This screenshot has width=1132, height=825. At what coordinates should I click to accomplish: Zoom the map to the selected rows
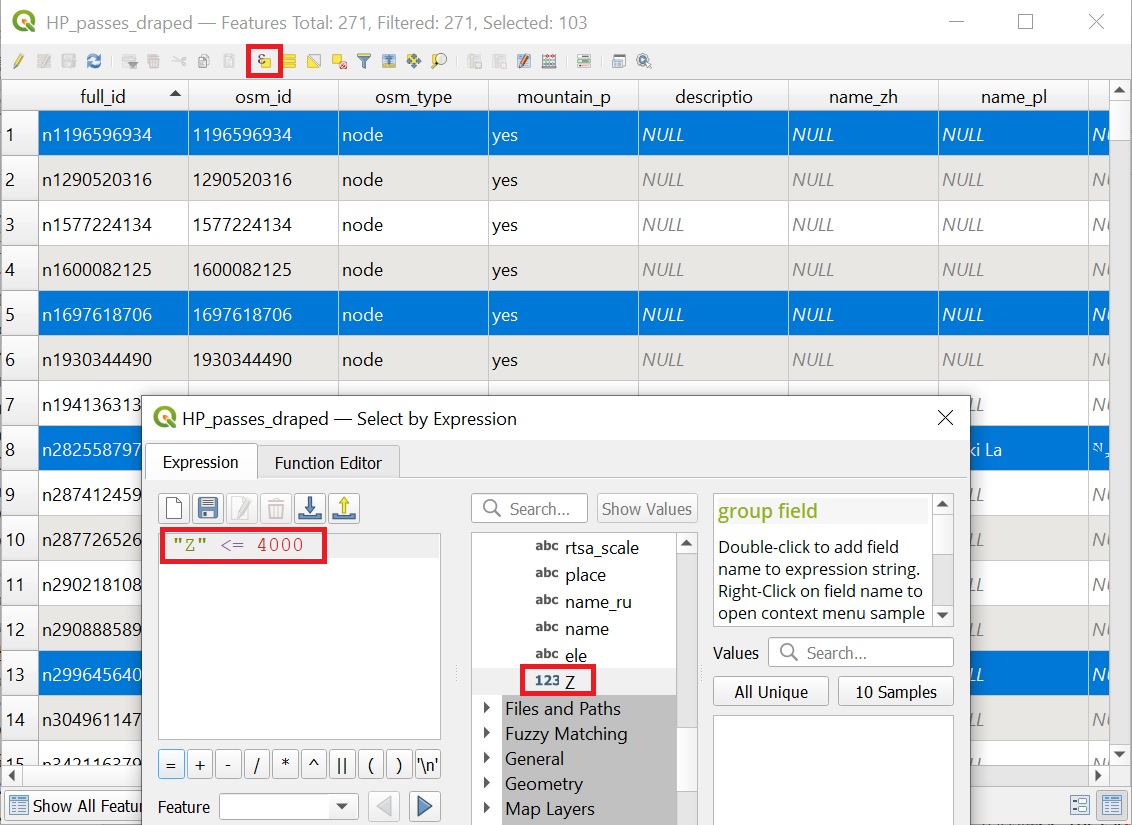coord(439,61)
